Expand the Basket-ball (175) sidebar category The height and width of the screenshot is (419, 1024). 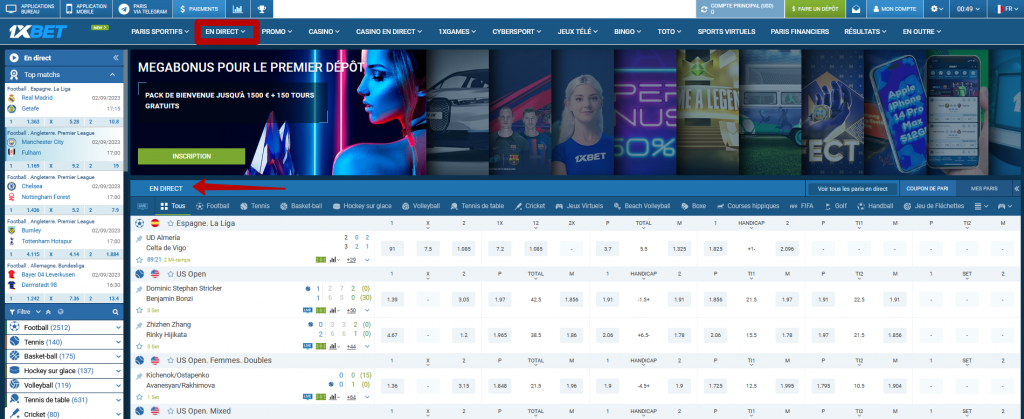click(118, 356)
